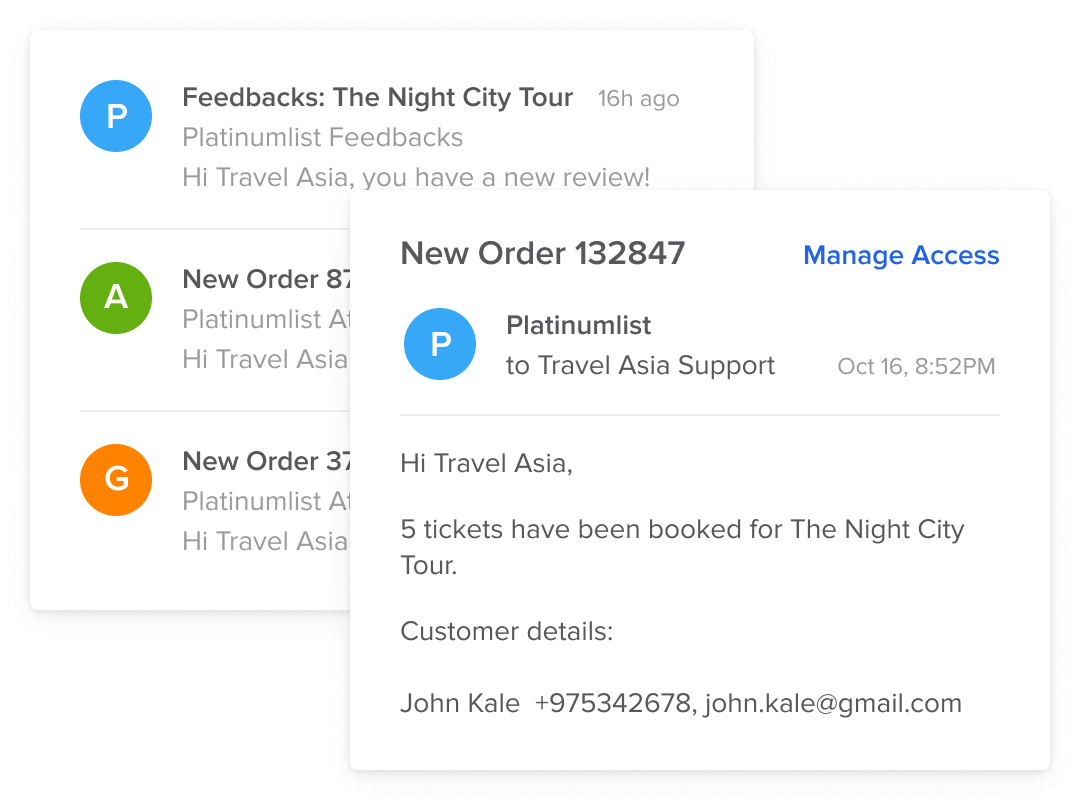Click the 'to Travel Asia Support' recipient line
The width and height of the screenshot is (1080, 800).
coord(640,366)
